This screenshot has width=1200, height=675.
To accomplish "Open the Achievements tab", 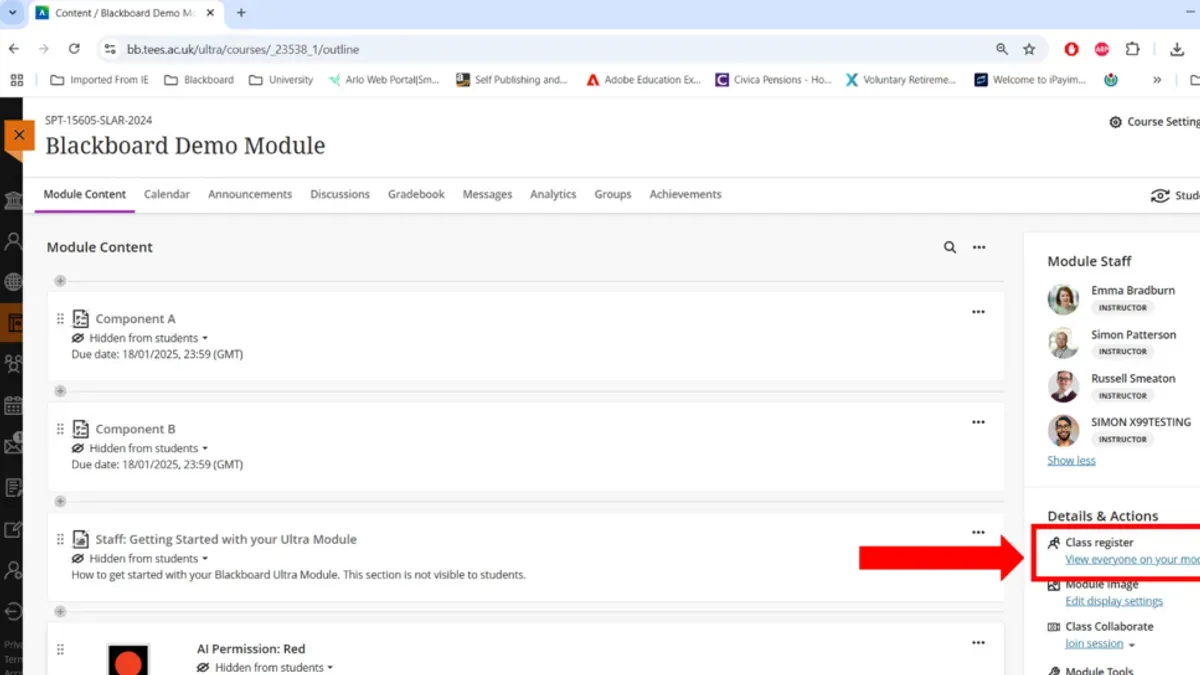I will click(685, 194).
